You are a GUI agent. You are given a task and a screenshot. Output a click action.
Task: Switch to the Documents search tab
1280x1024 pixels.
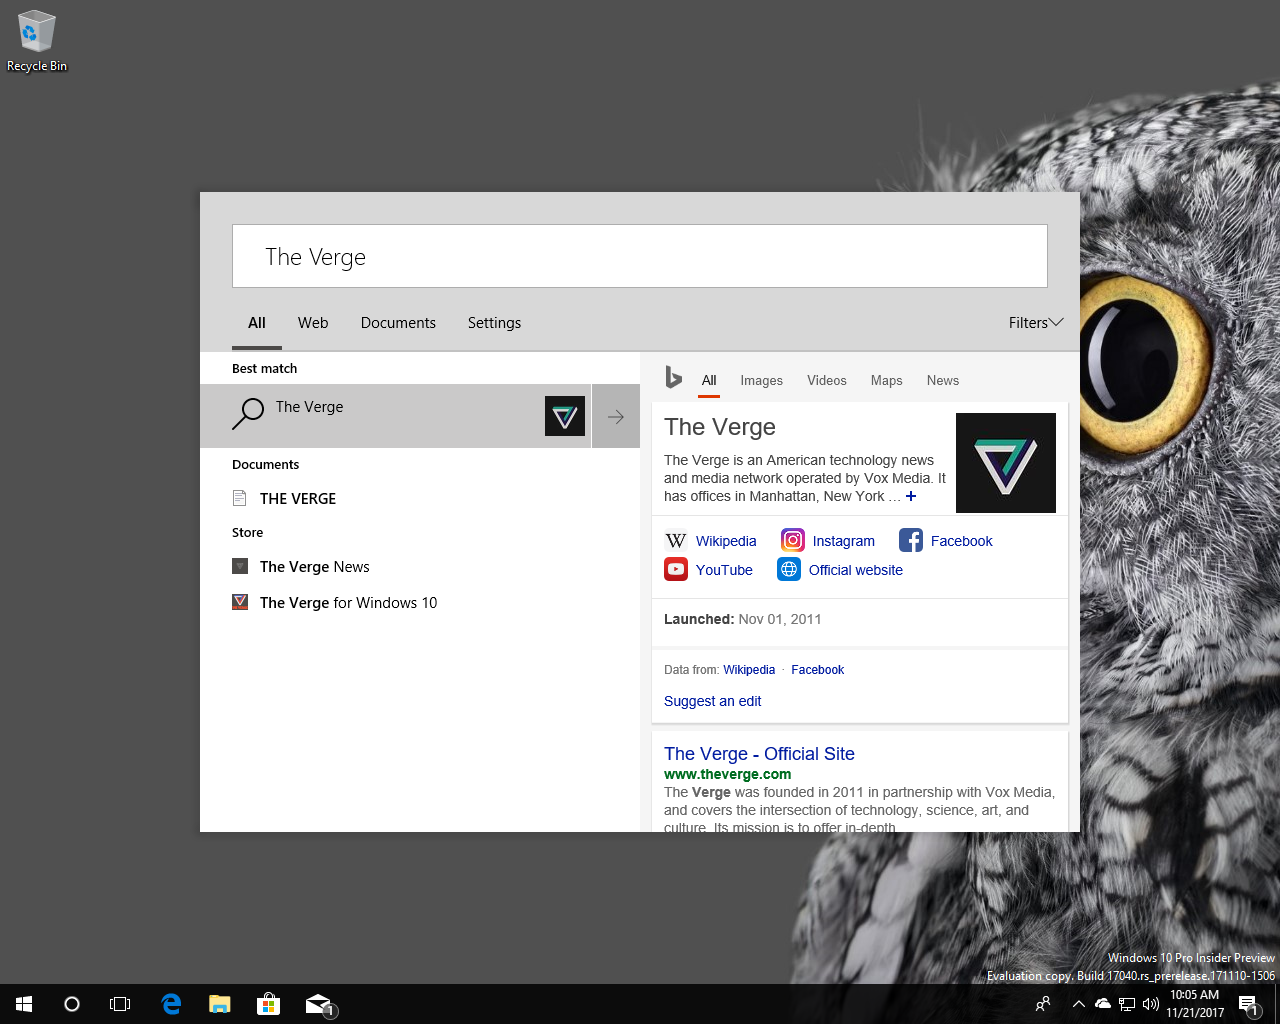click(x=398, y=323)
